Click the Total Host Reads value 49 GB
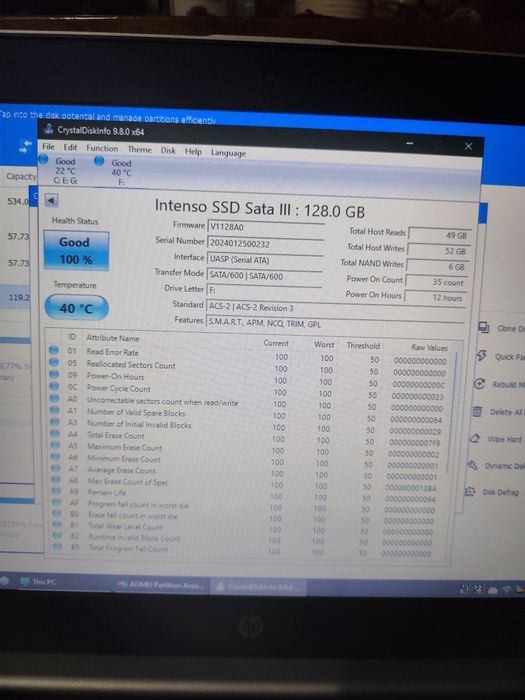 pyautogui.click(x=439, y=235)
